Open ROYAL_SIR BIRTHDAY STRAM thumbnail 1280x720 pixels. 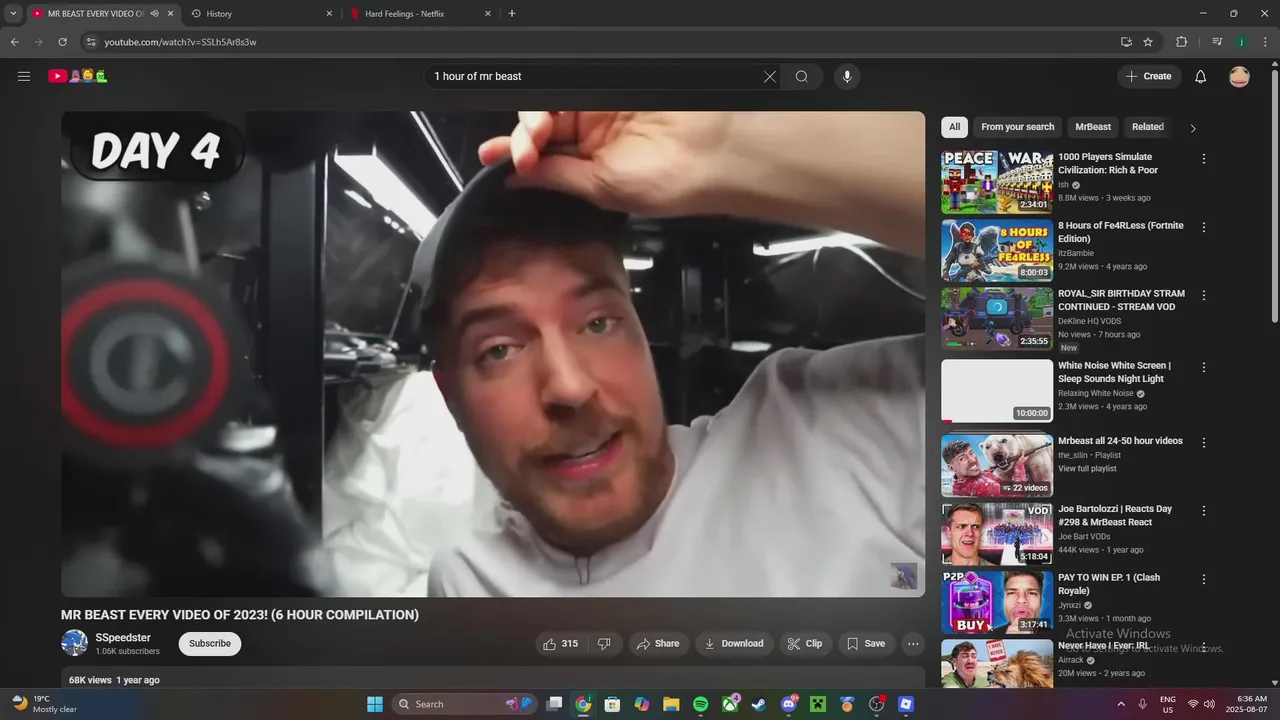point(997,320)
